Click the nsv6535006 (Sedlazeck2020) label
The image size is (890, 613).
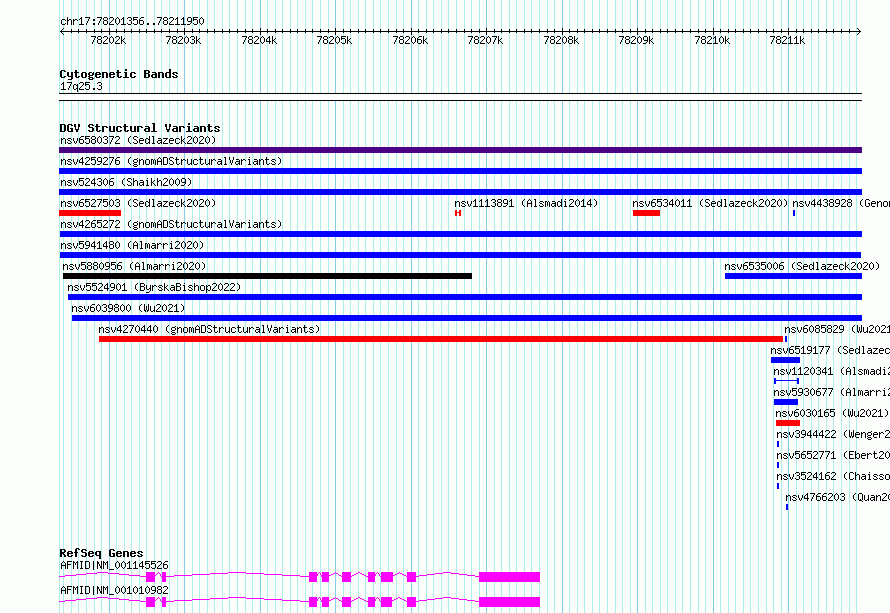802,266
